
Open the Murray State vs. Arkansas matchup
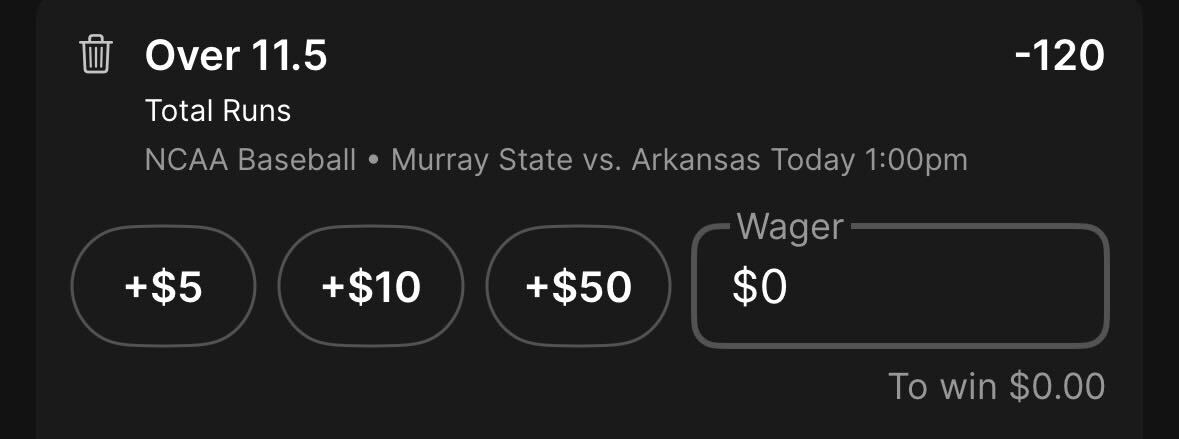click(x=575, y=160)
